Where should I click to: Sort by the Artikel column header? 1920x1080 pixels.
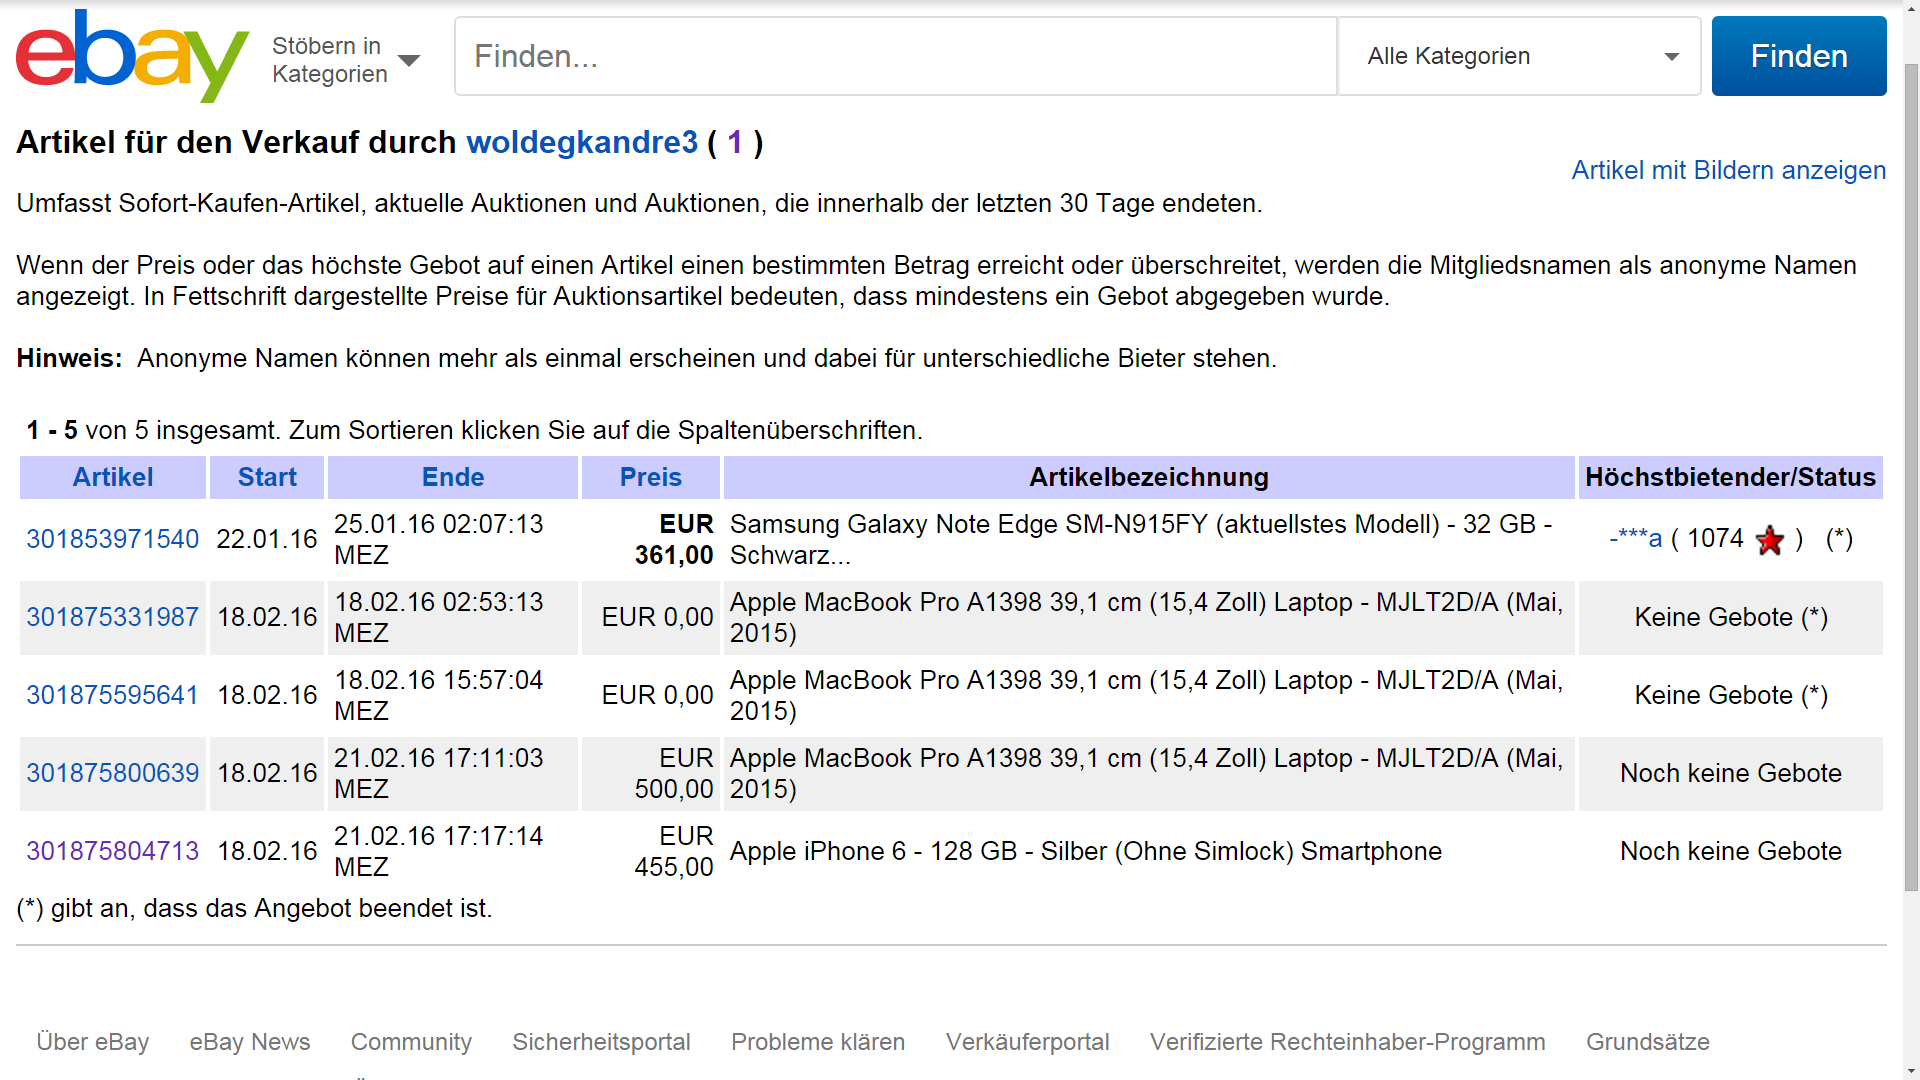point(113,478)
